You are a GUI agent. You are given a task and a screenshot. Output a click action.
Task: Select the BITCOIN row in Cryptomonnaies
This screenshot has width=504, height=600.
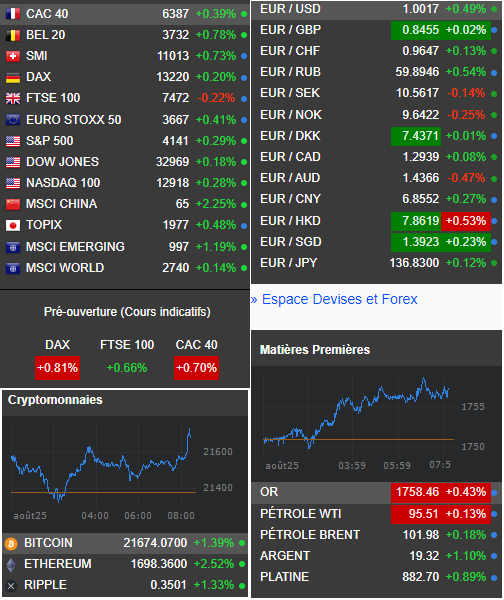tap(125, 543)
